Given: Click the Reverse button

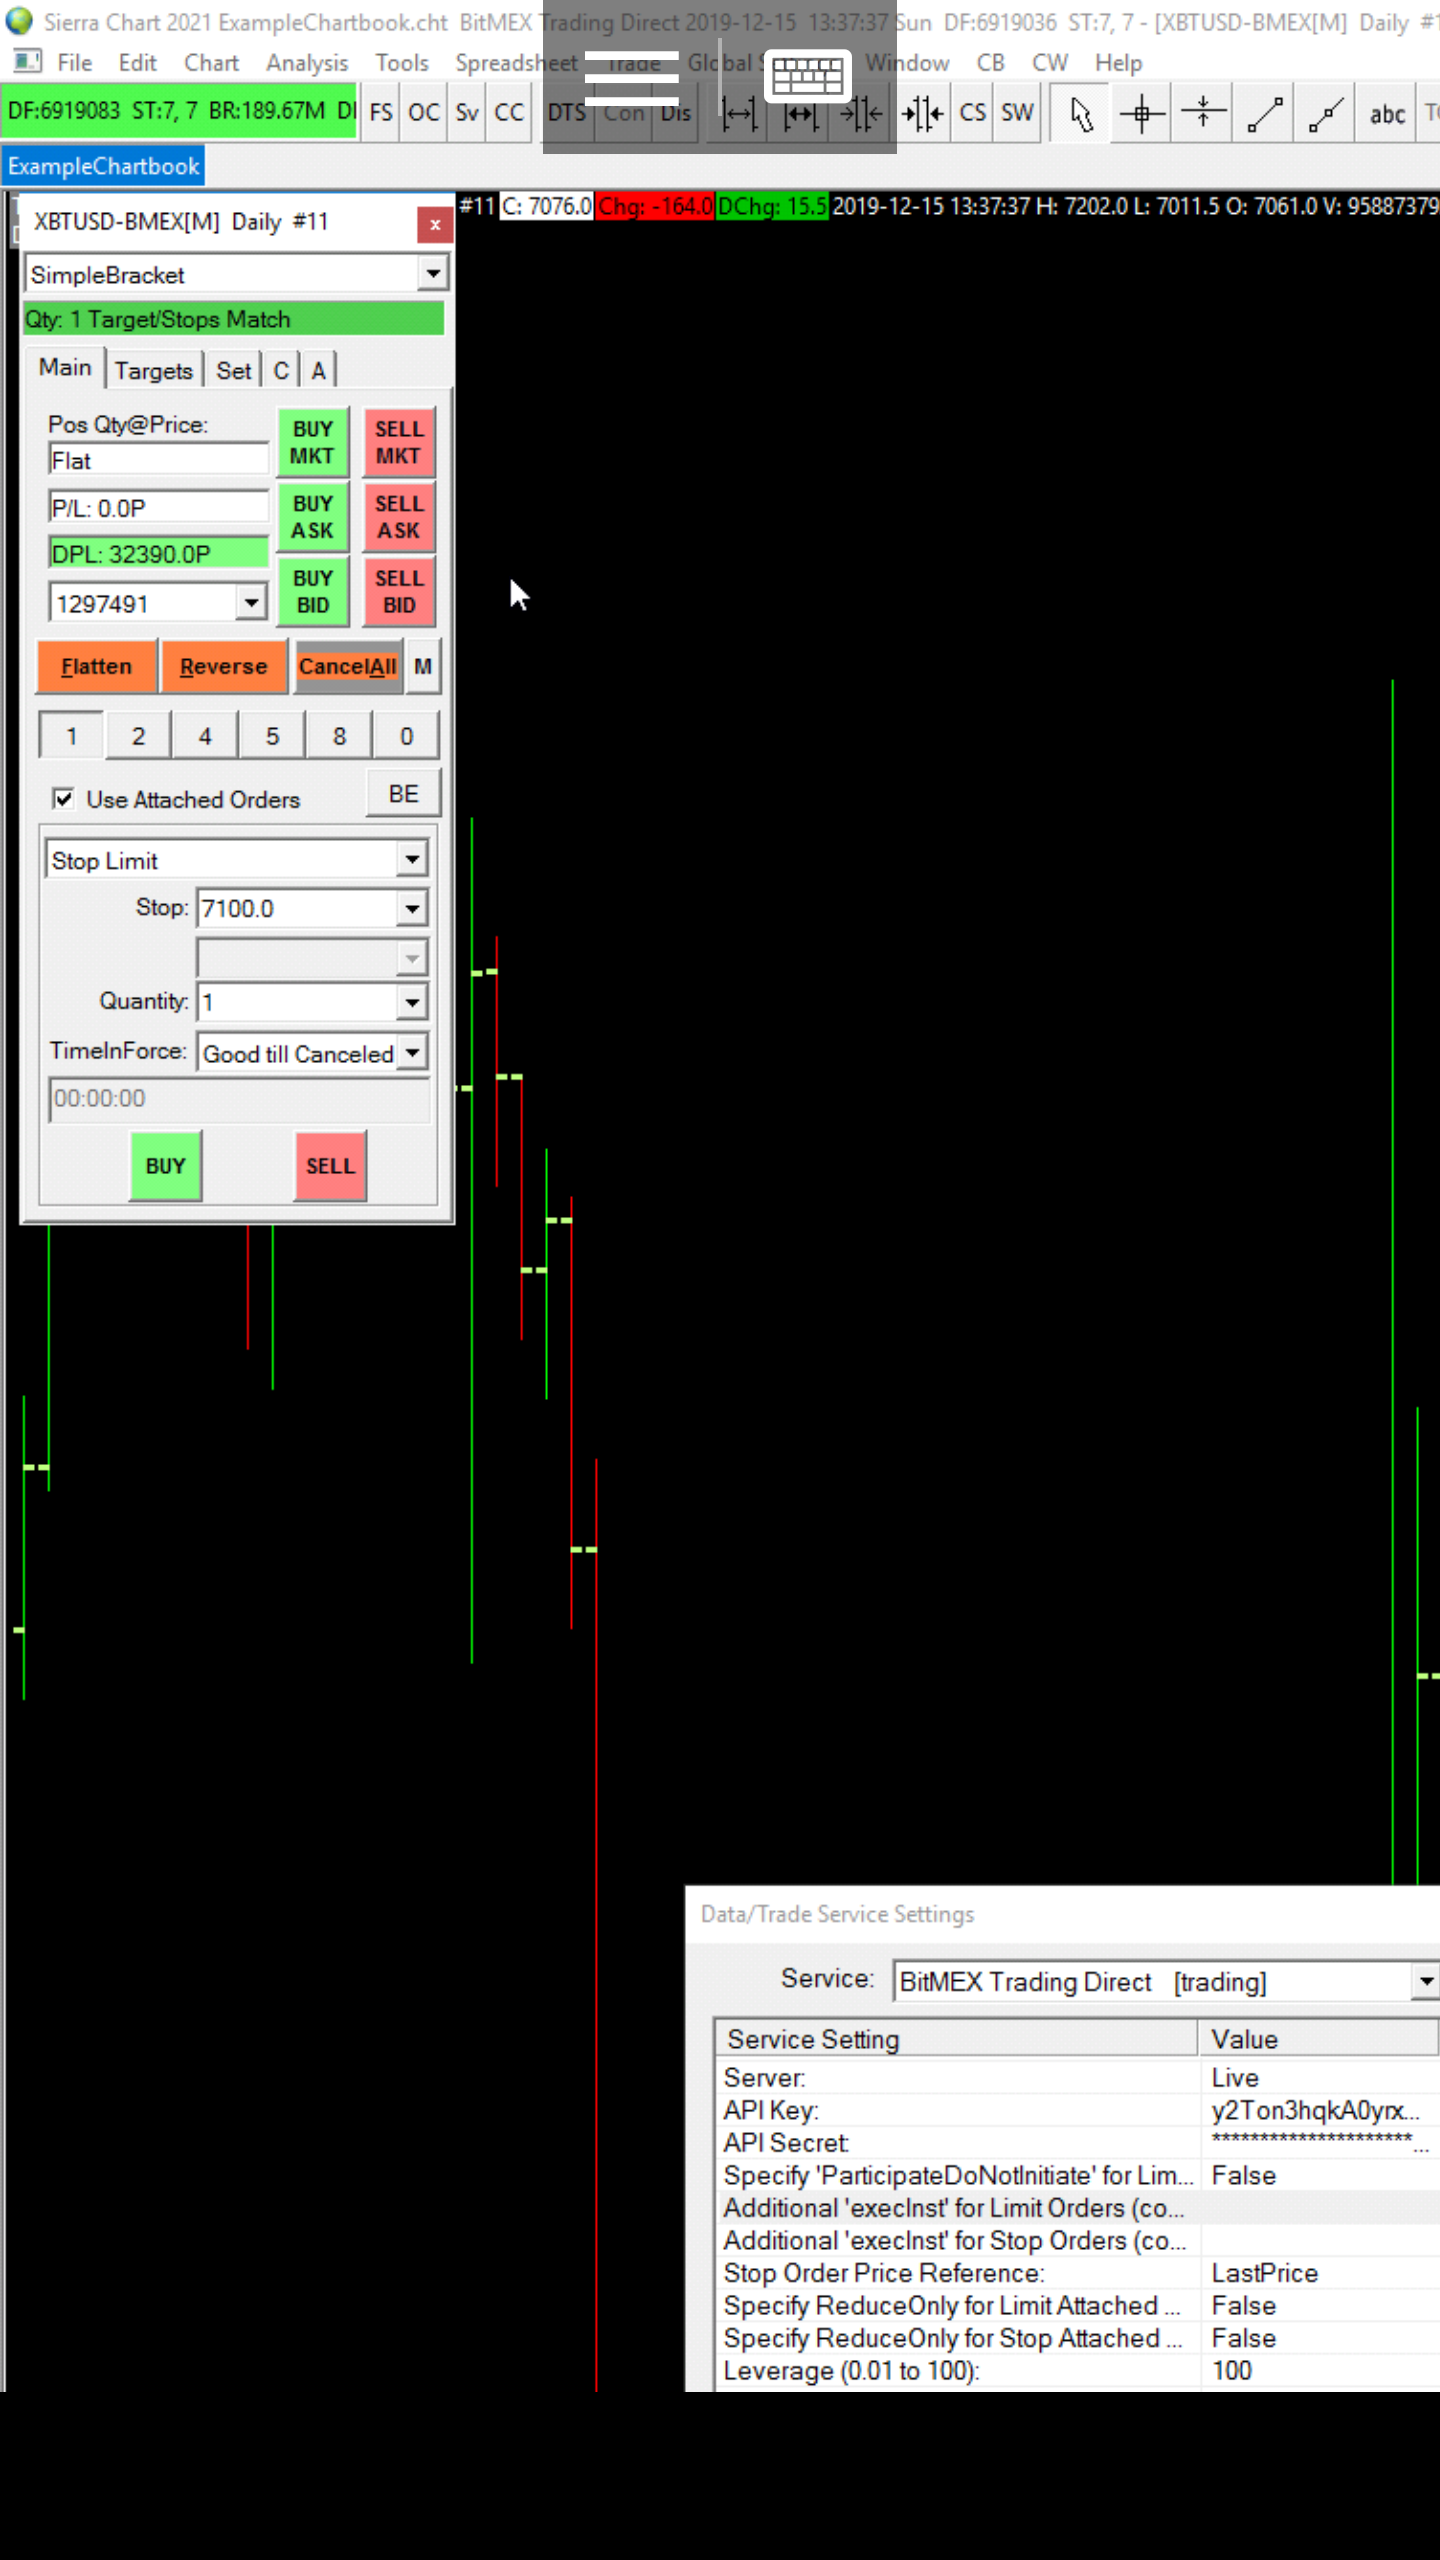Looking at the screenshot, I should tap(224, 667).
